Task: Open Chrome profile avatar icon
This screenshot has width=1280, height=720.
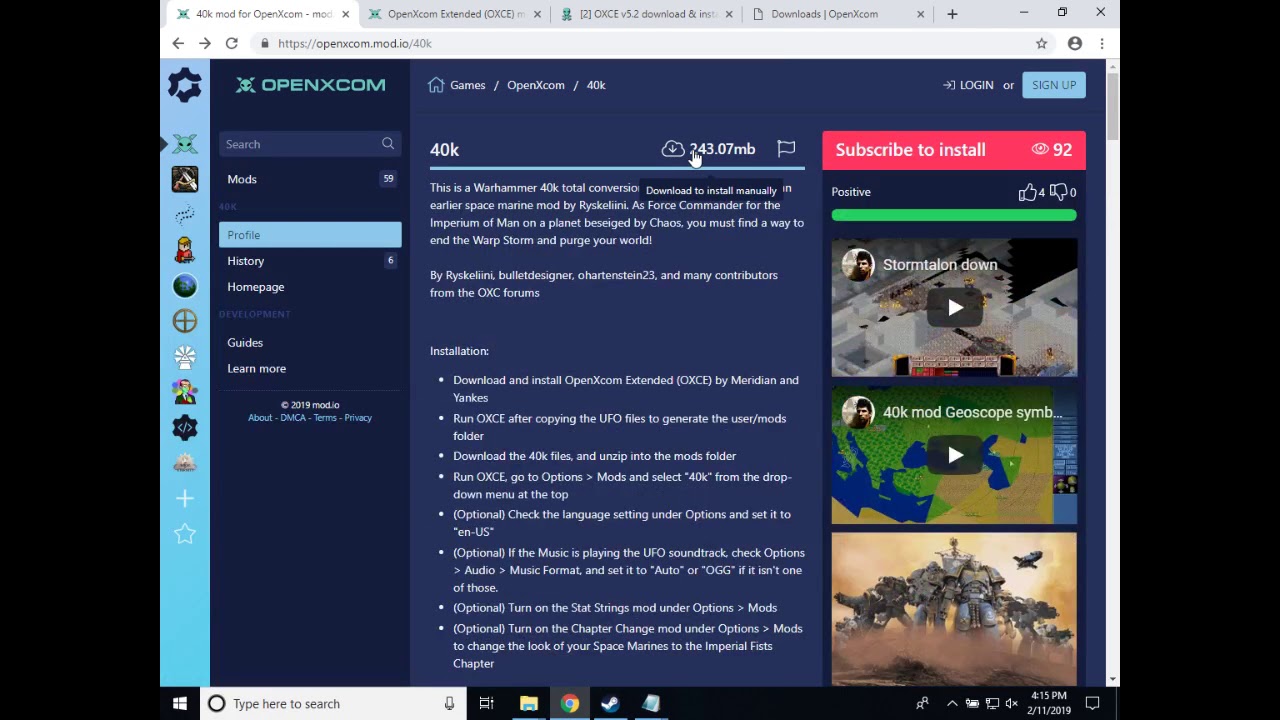Action: (x=1075, y=43)
